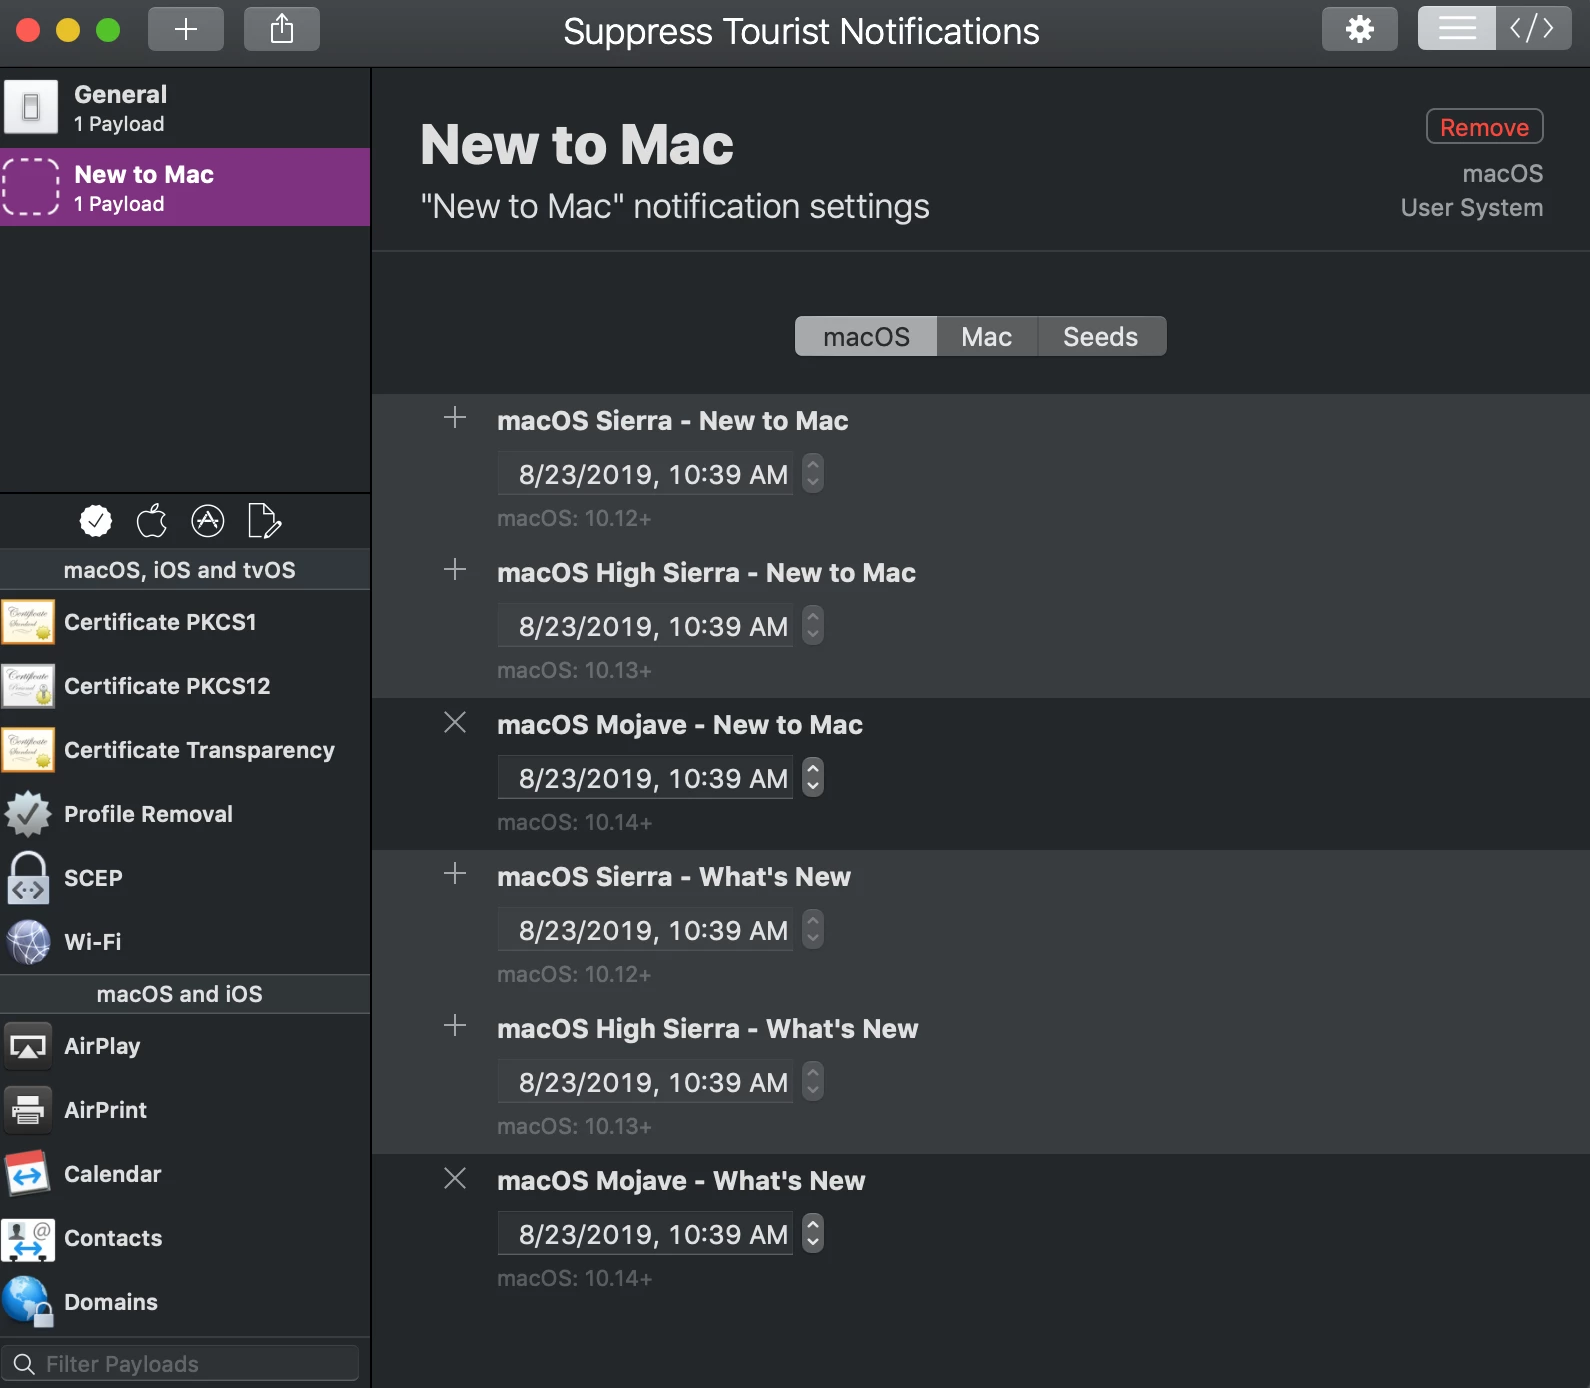This screenshot has height=1388, width=1590.
Task: Click the Certificate Transparency icon
Action: pyautogui.click(x=29, y=750)
